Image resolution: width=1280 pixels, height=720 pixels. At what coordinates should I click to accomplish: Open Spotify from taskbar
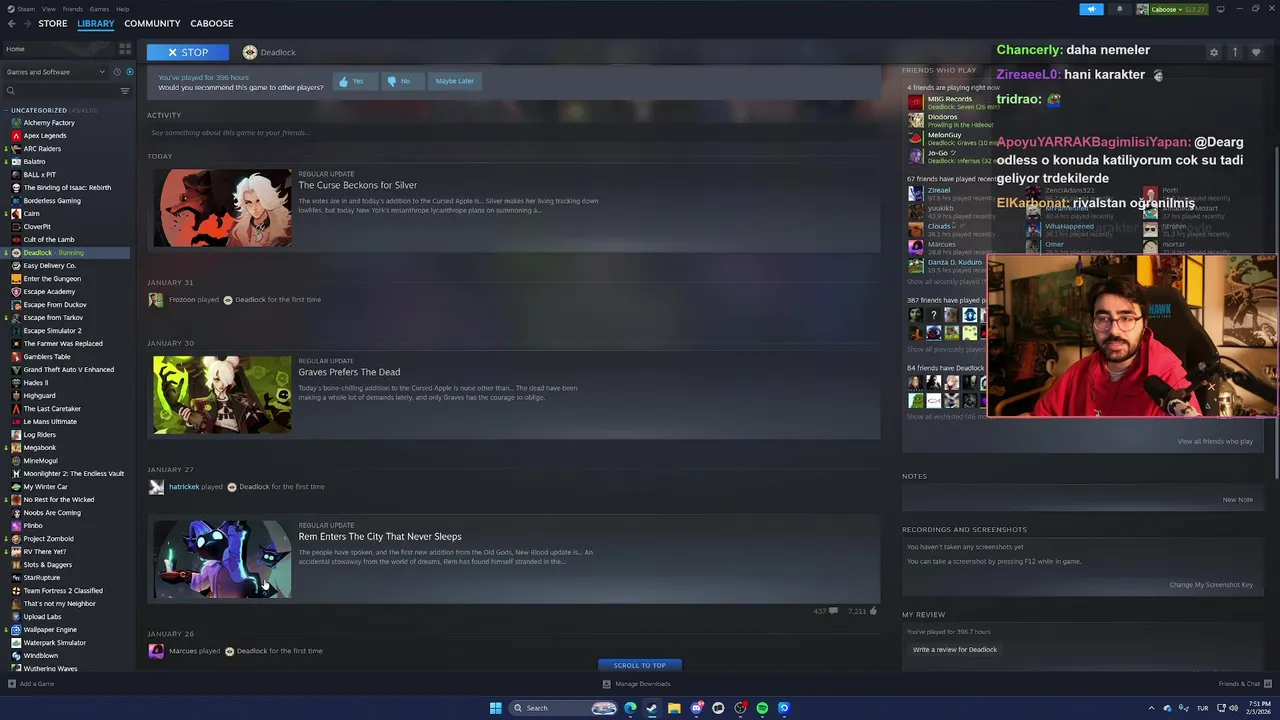pos(762,708)
